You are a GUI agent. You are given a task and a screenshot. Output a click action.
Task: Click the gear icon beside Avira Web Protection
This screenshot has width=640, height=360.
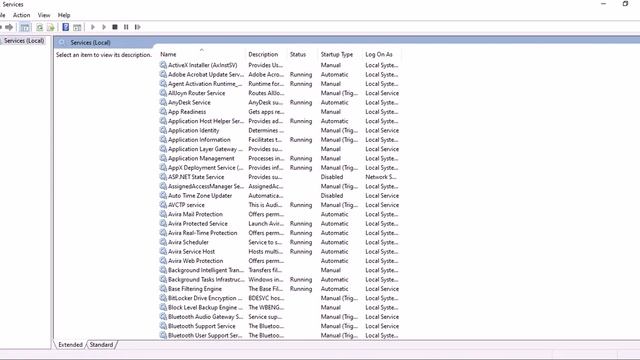163,260
